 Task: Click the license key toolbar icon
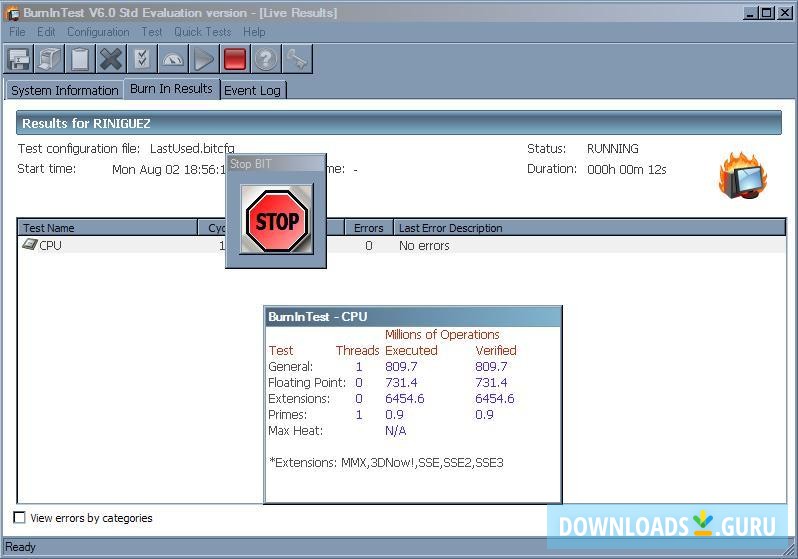tap(297, 59)
